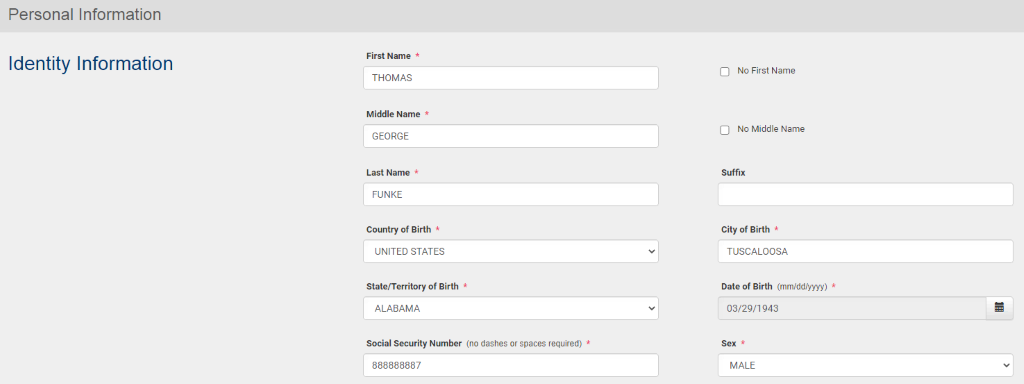Open the Sex dropdown showing MALE
1024x384 pixels.
tap(865, 365)
